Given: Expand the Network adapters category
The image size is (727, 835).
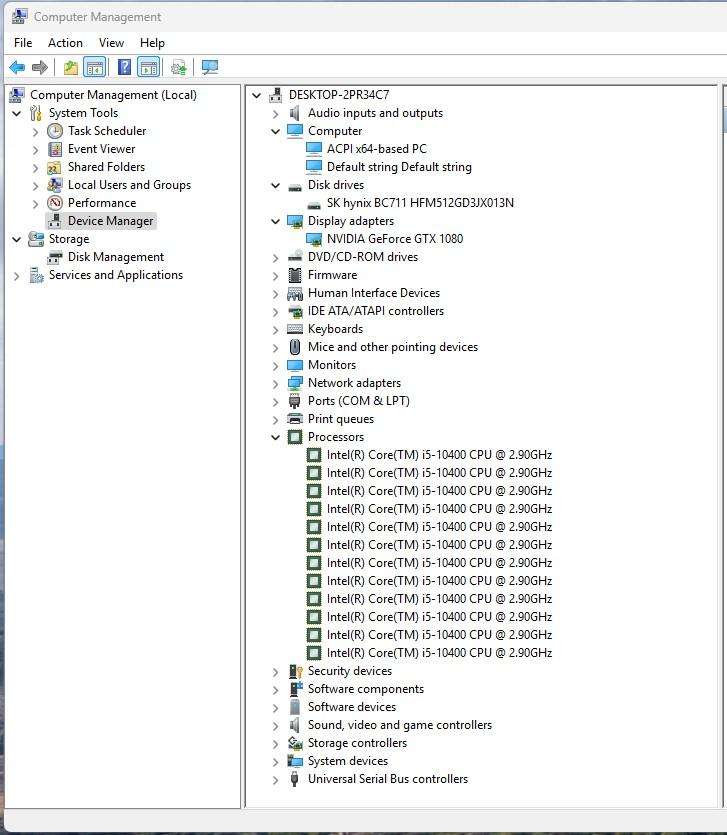Looking at the screenshot, I should (276, 383).
